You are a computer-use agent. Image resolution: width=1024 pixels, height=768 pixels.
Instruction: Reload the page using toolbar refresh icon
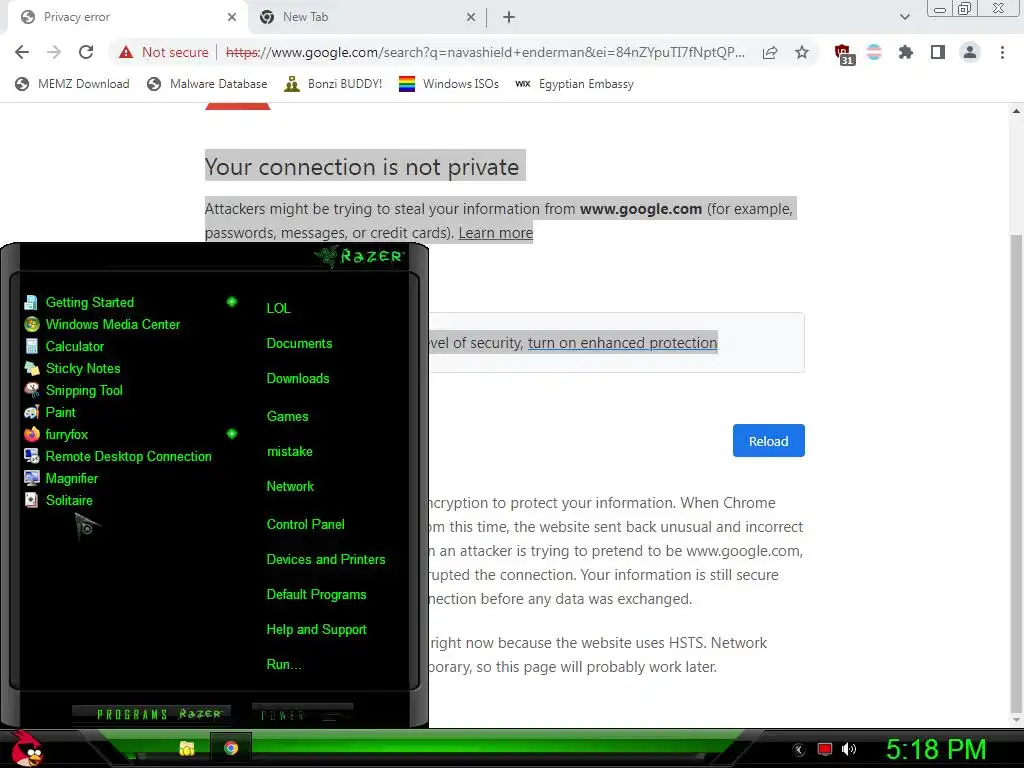(86, 52)
